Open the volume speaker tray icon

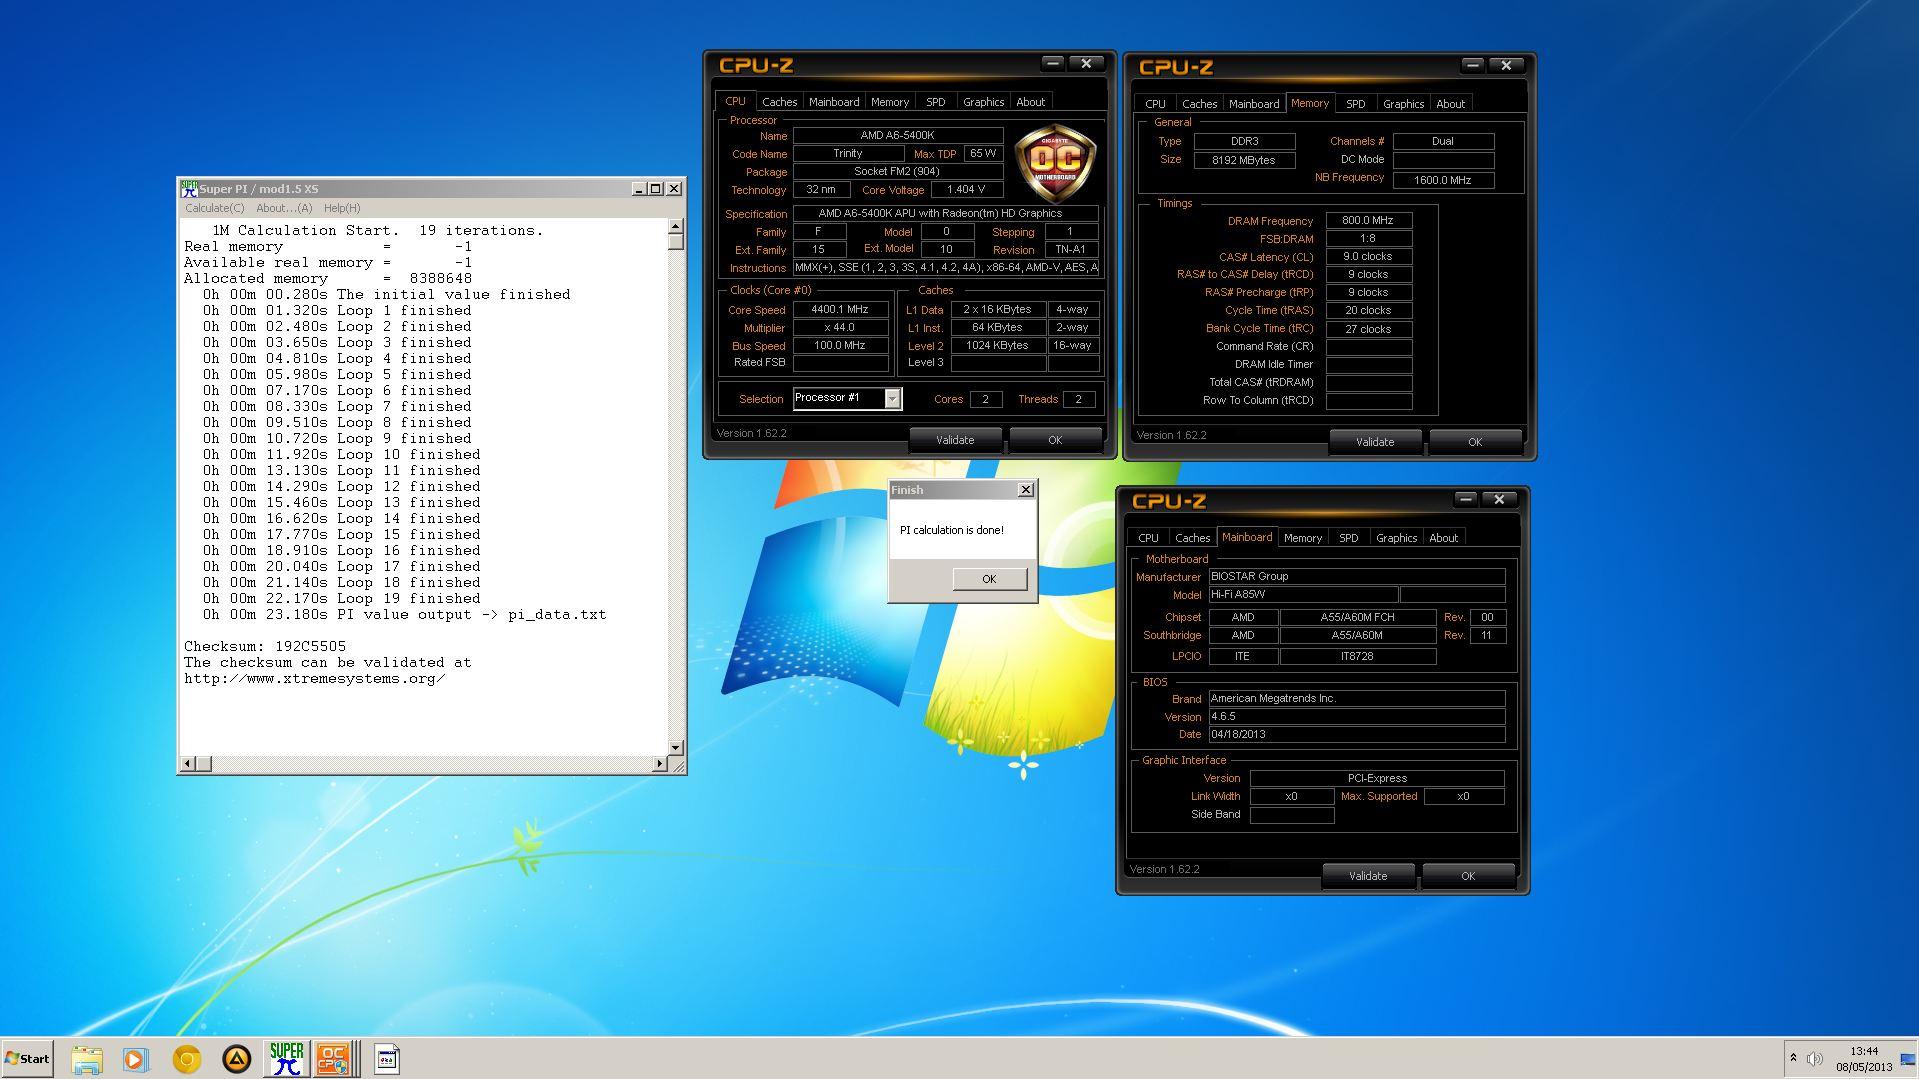coord(1815,1058)
